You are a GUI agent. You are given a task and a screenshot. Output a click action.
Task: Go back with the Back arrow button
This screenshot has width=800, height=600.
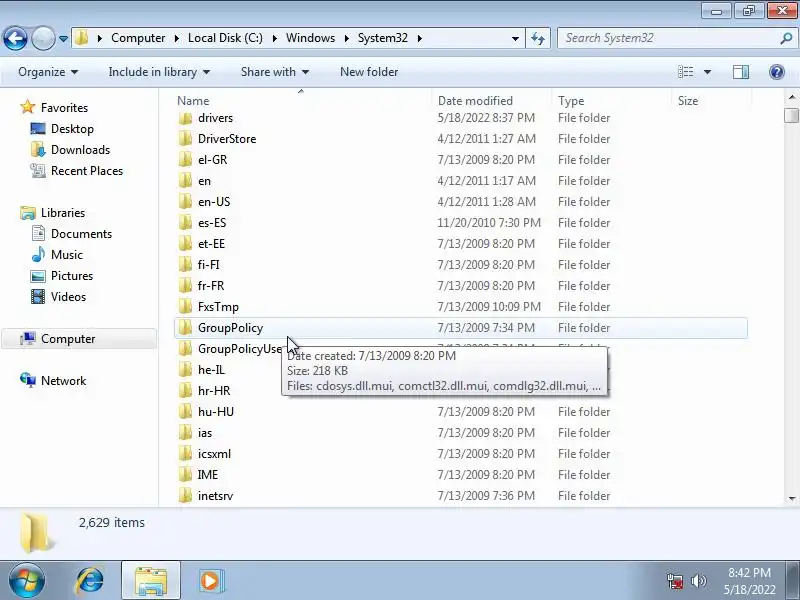(15, 38)
